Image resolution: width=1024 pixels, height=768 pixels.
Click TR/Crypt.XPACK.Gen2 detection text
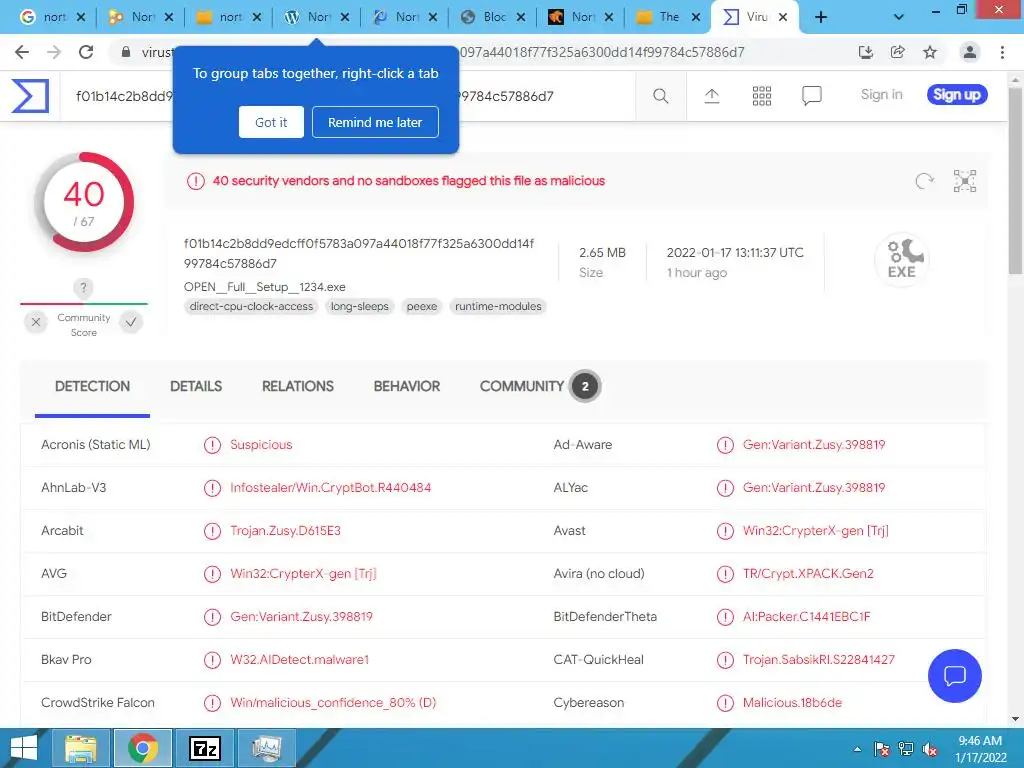[808, 574]
